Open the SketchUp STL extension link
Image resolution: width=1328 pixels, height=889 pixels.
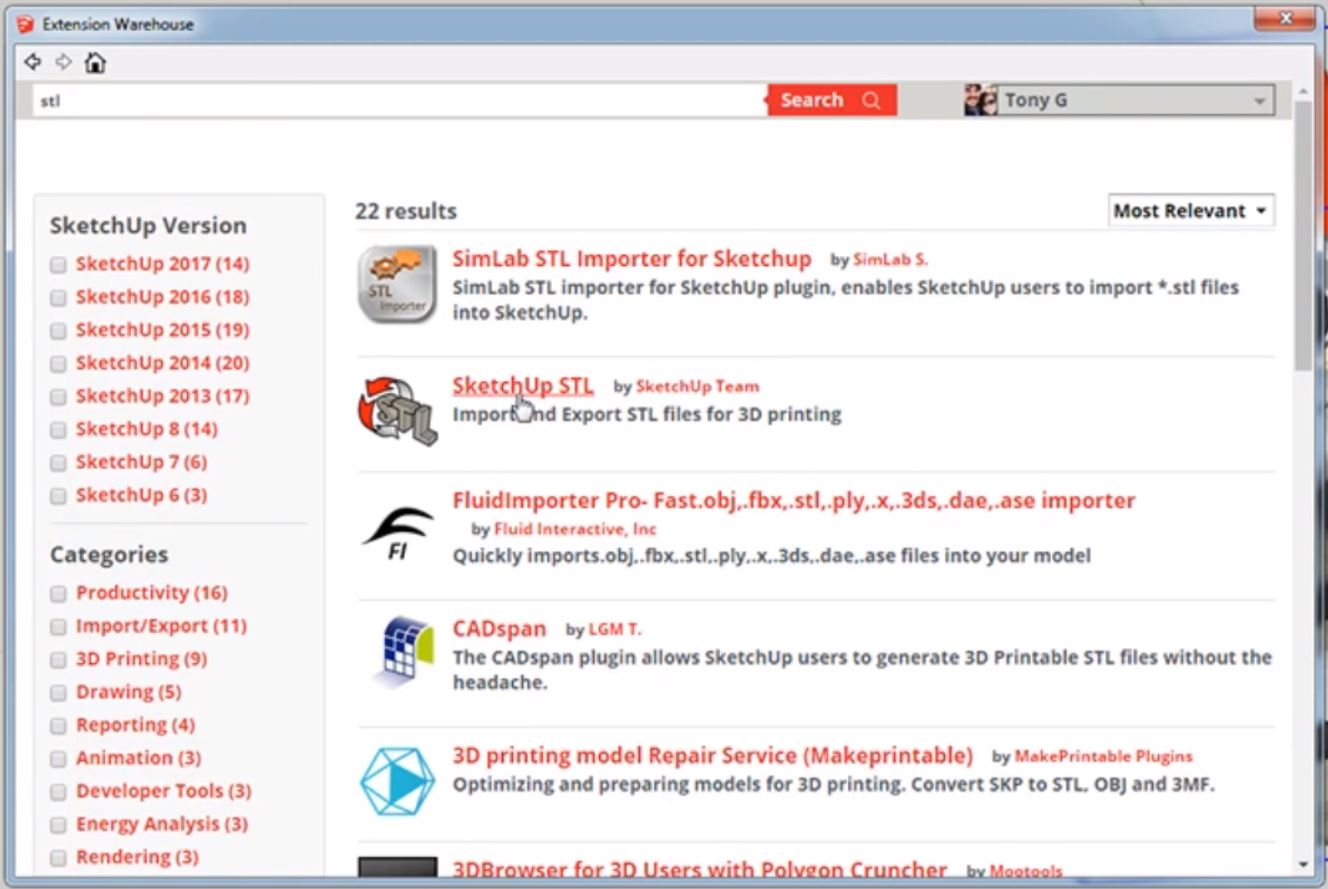tap(523, 385)
